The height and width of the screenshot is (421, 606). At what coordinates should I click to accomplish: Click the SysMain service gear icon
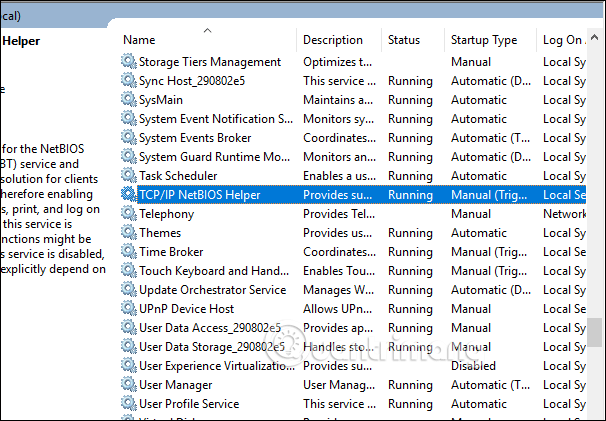click(x=128, y=100)
